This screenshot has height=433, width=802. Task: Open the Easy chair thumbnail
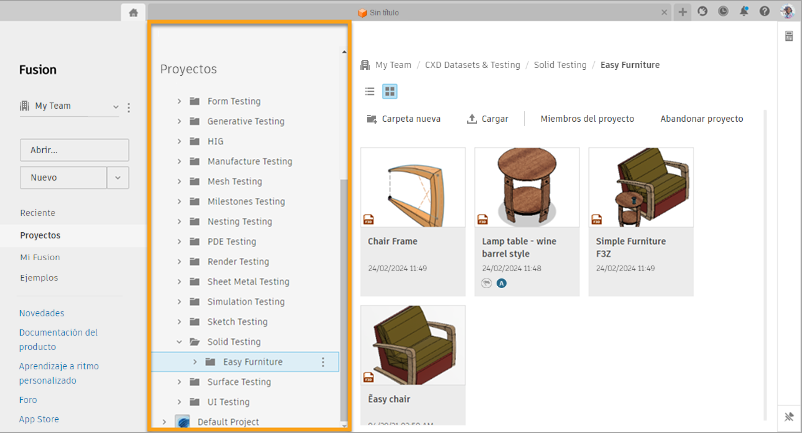click(413, 346)
